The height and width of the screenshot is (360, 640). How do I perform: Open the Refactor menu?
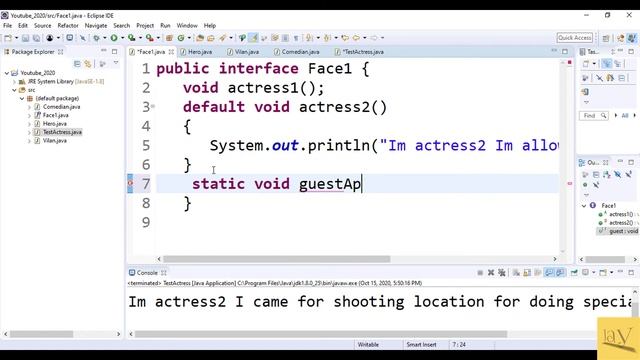[68, 25]
